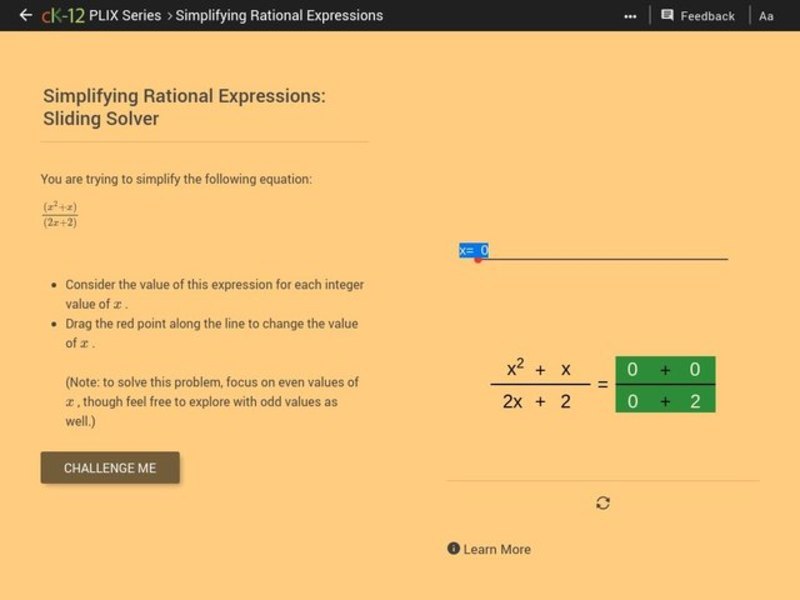Image resolution: width=800 pixels, height=600 pixels.
Task: Open the Learn More link
Action: tap(496, 549)
